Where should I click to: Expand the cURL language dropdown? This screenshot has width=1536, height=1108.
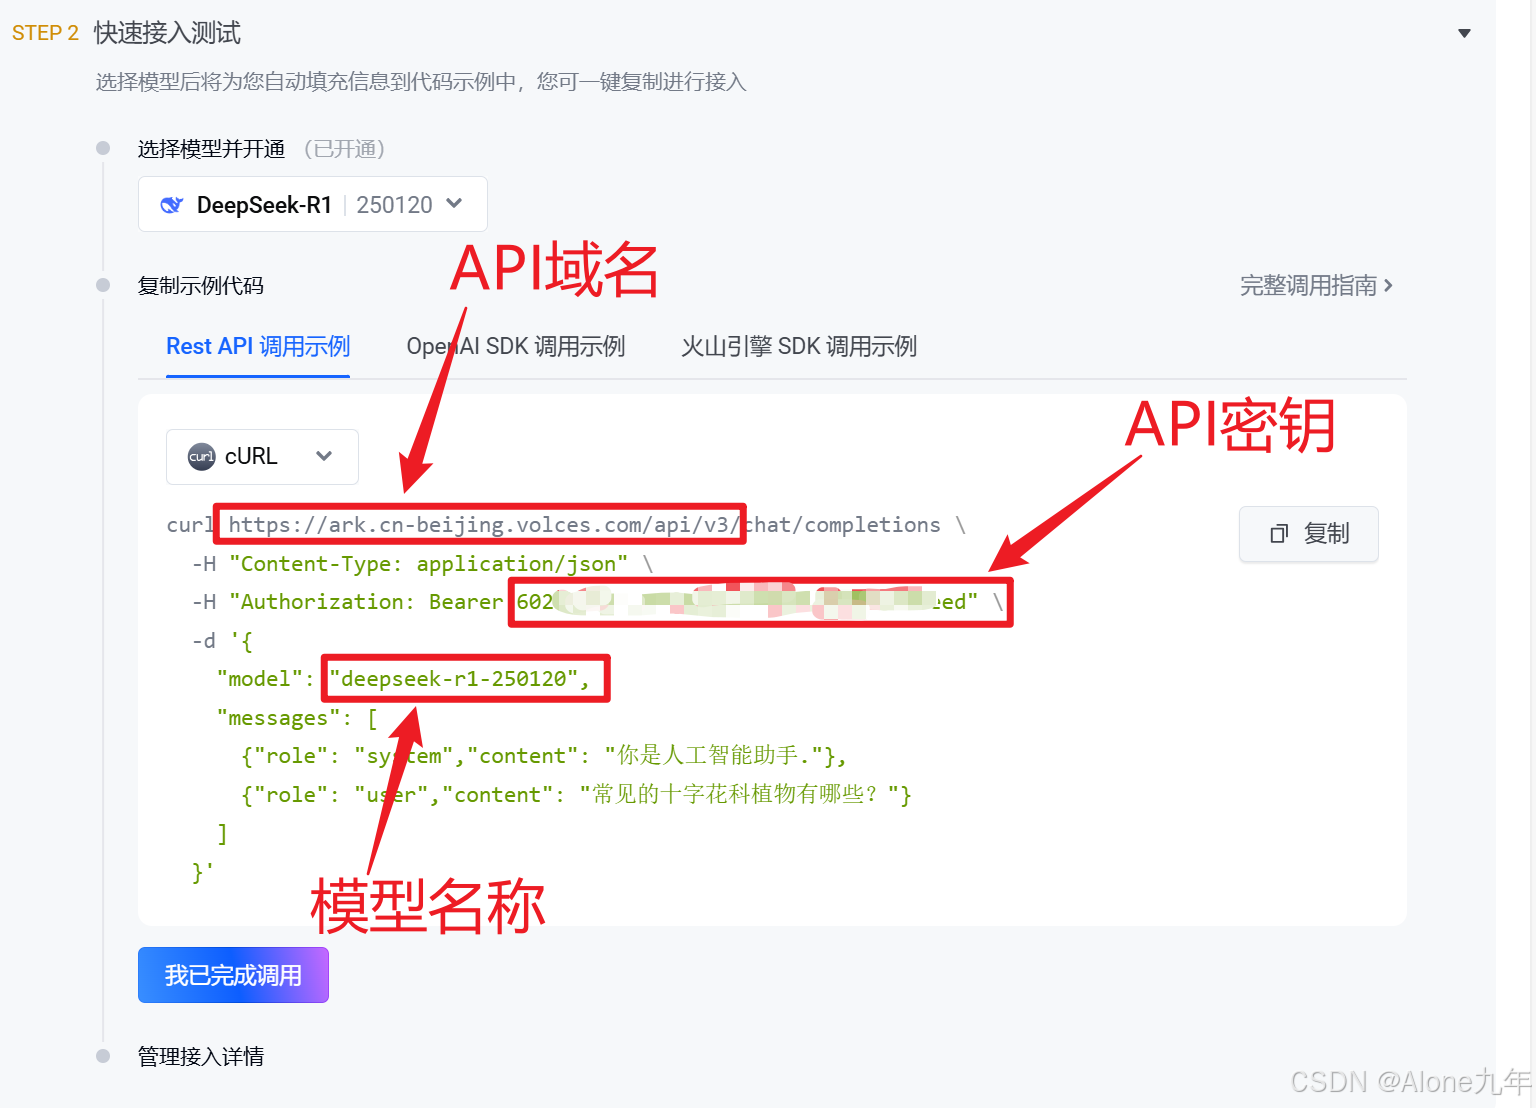coord(262,457)
